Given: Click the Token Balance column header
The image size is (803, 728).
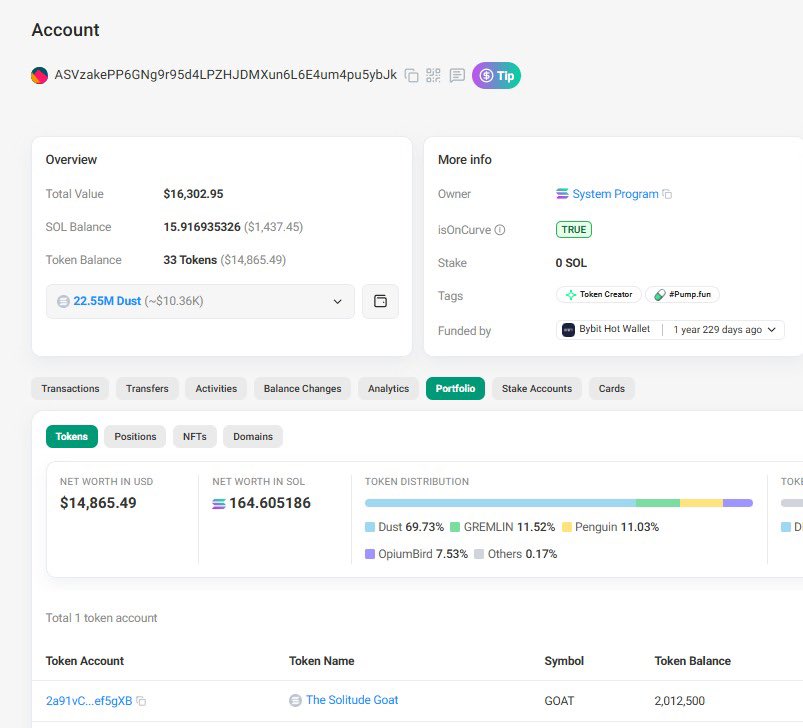Looking at the screenshot, I should tap(692, 661).
